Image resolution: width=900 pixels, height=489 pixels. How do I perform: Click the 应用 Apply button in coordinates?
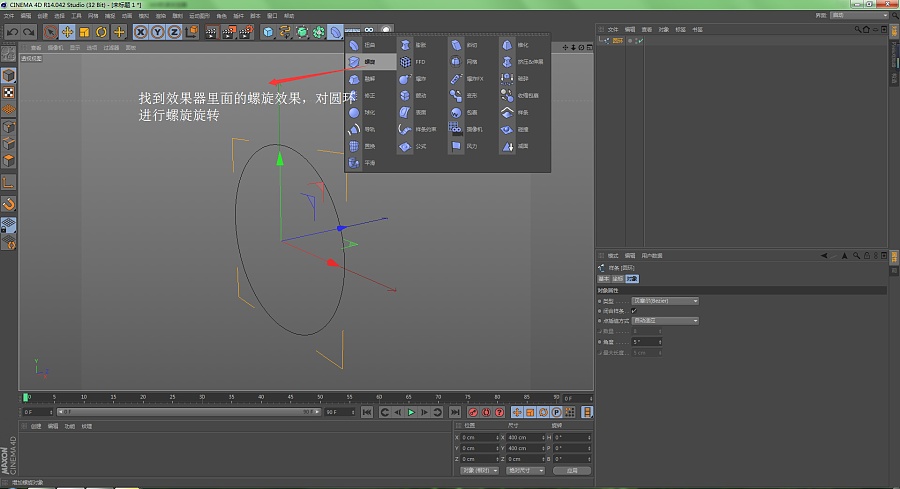click(572, 471)
